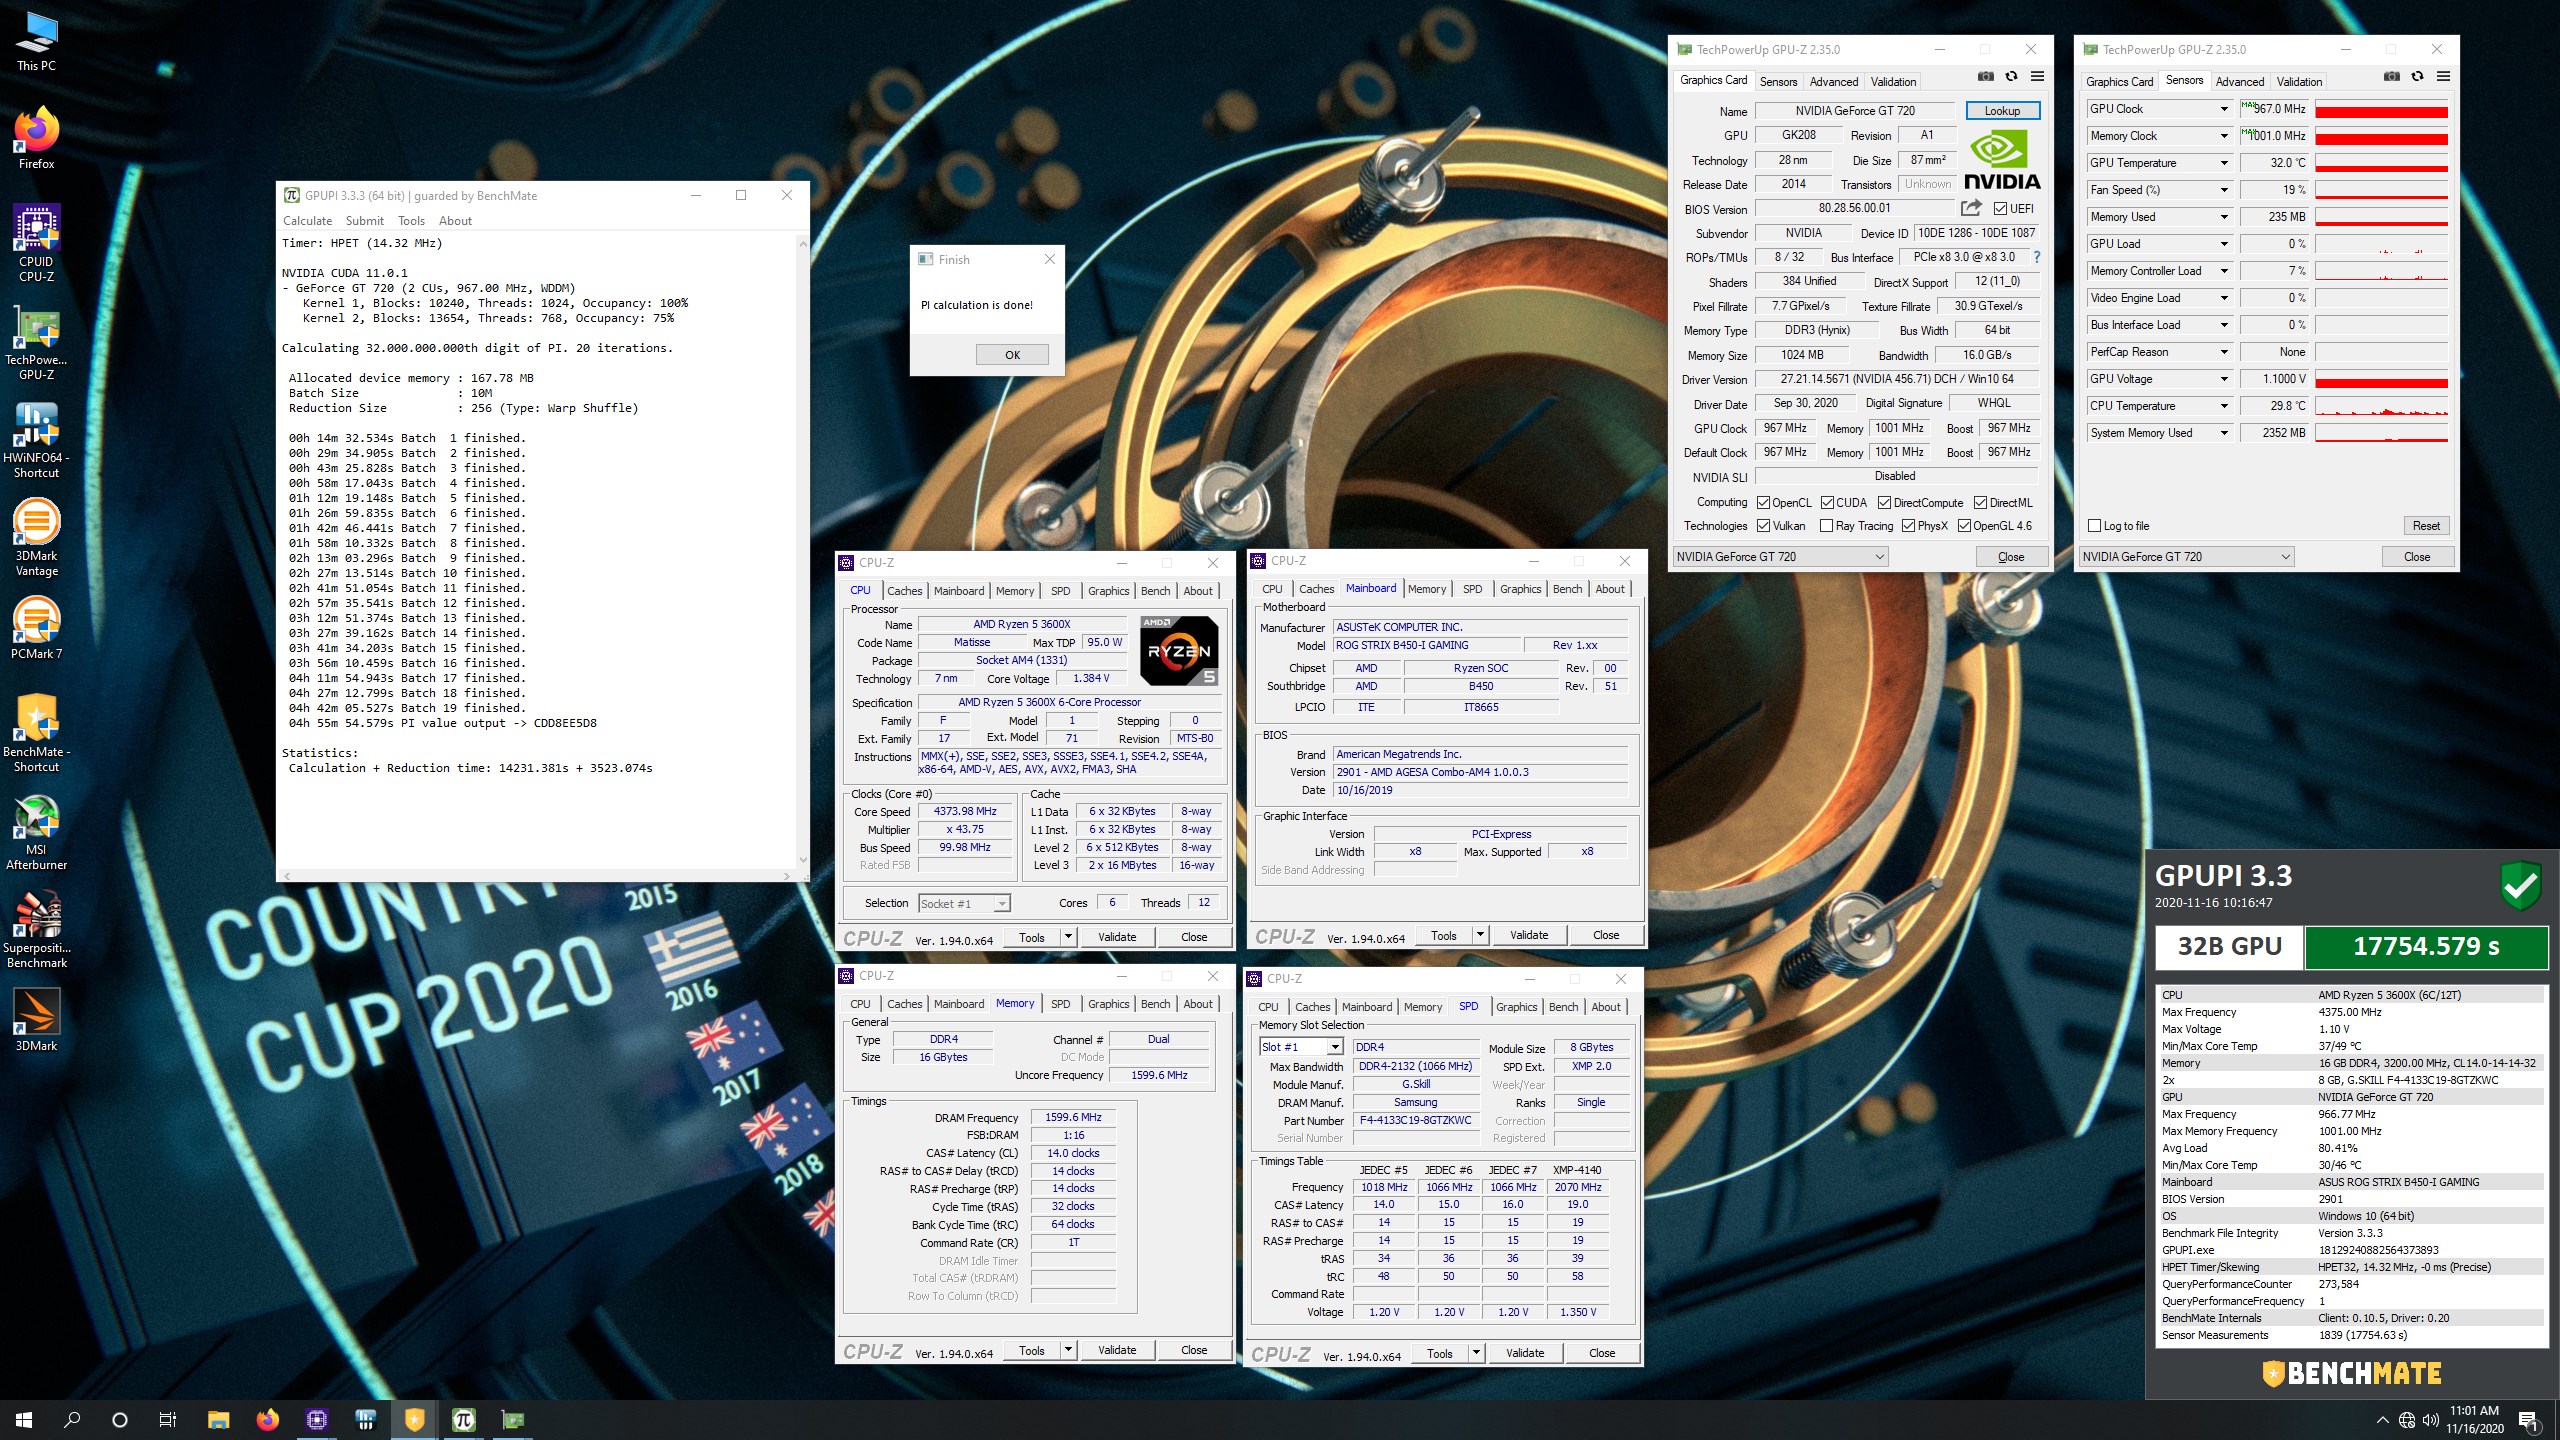The height and width of the screenshot is (1440, 2560).
Task: Toggle the PhysX checkbox
Action: point(1908,526)
